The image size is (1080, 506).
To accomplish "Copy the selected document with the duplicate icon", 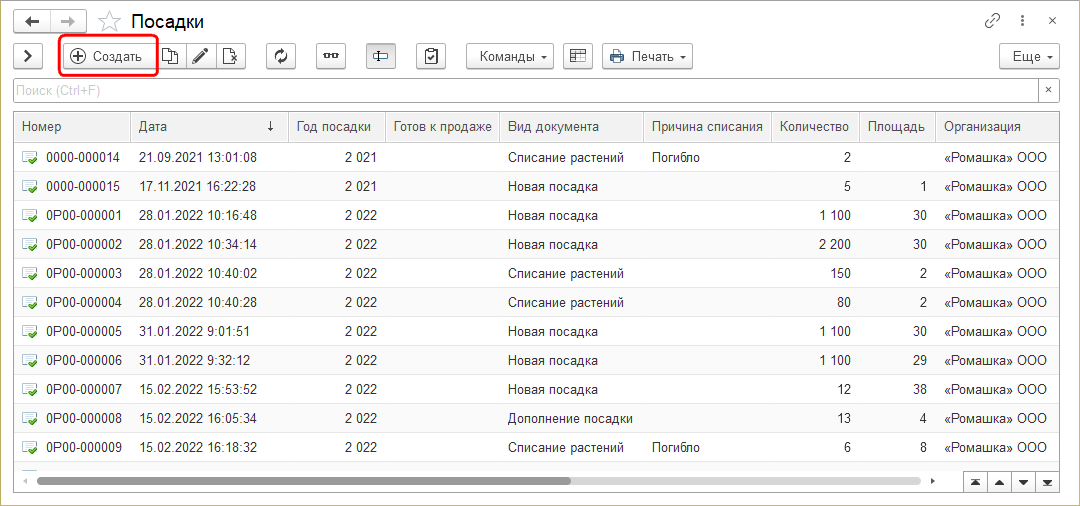I will 172,56.
